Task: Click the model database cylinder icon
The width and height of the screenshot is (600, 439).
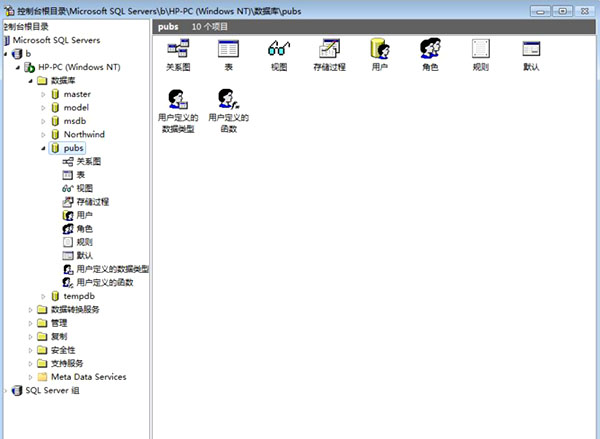Action: pos(55,108)
